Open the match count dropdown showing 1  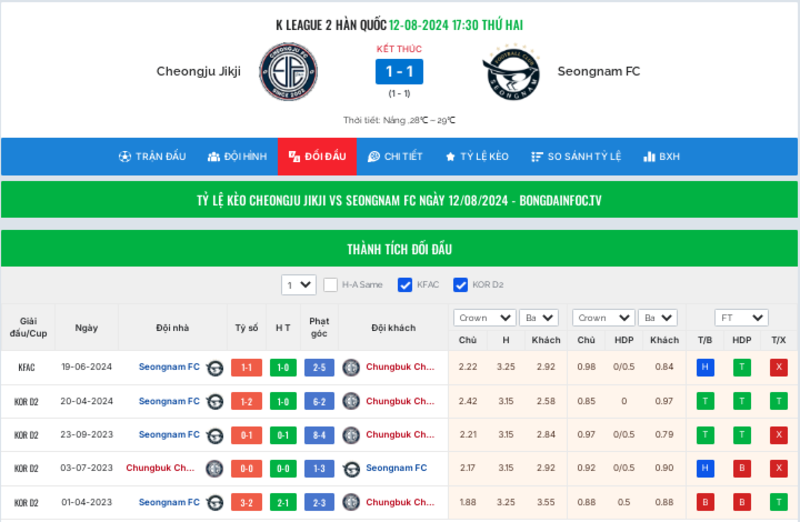click(x=298, y=285)
